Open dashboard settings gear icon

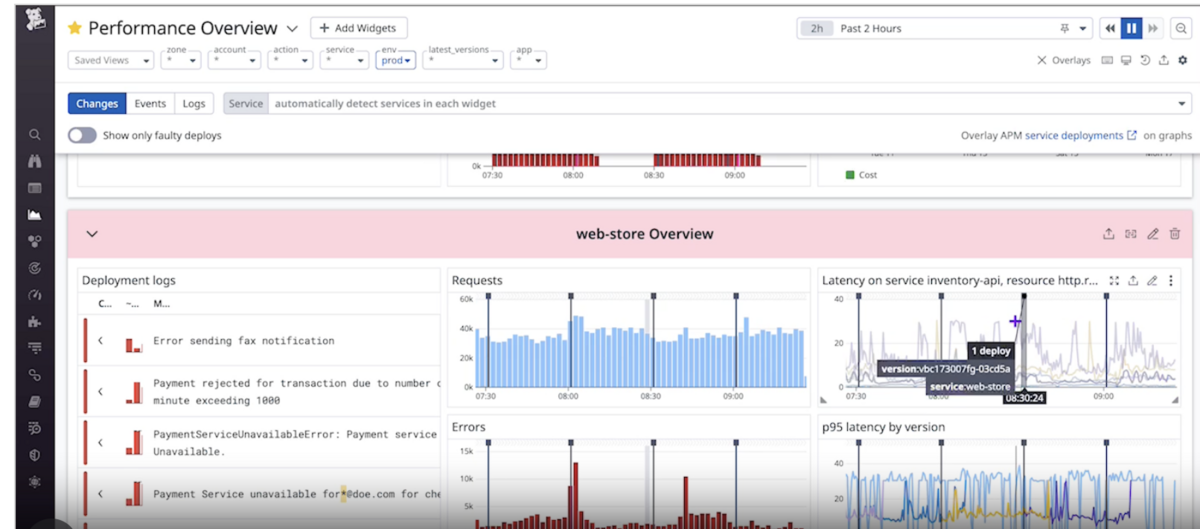[1183, 60]
